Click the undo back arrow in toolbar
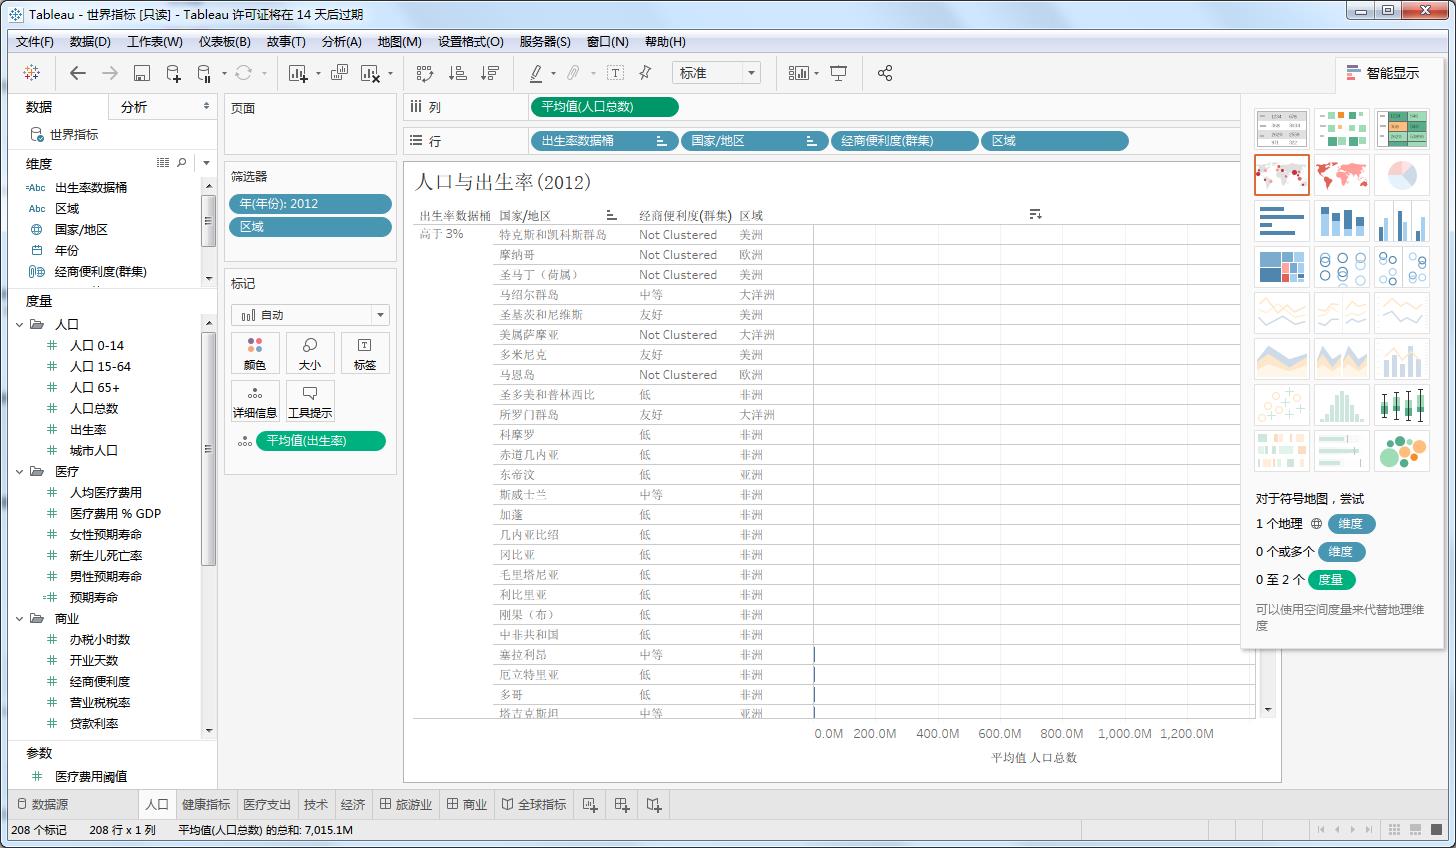This screenshot has width=1456, height=848. (77, 73)
